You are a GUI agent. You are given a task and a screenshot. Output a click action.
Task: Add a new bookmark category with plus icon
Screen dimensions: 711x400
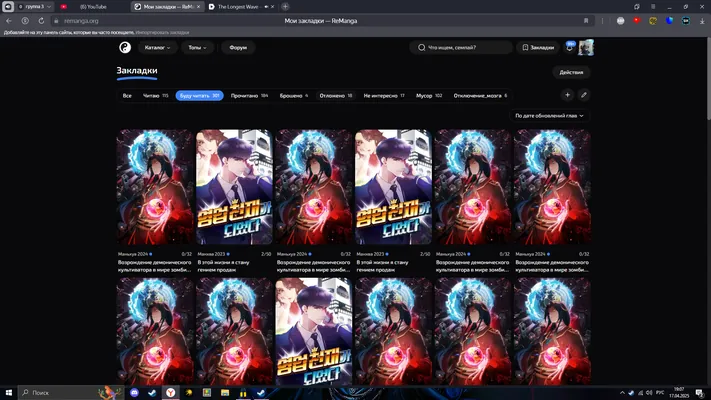click(x=567, y=95)
